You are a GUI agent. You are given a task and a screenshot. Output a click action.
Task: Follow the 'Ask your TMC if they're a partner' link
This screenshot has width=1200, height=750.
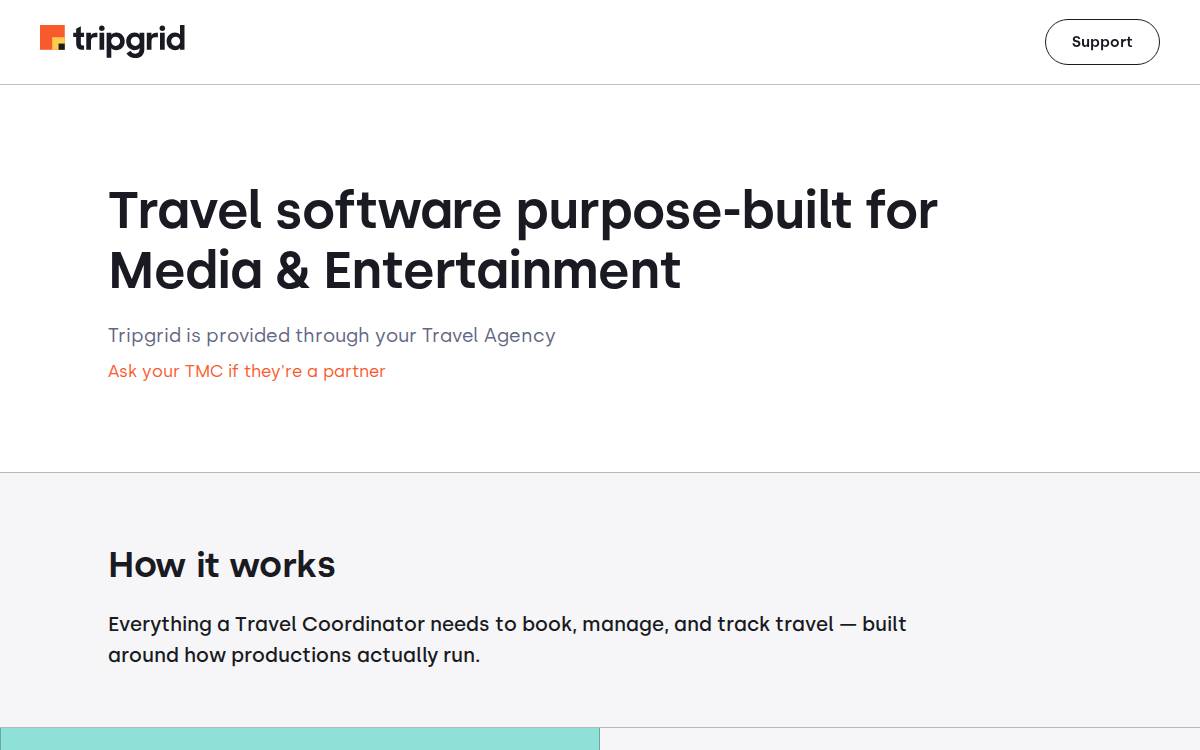tap(246, 371)
